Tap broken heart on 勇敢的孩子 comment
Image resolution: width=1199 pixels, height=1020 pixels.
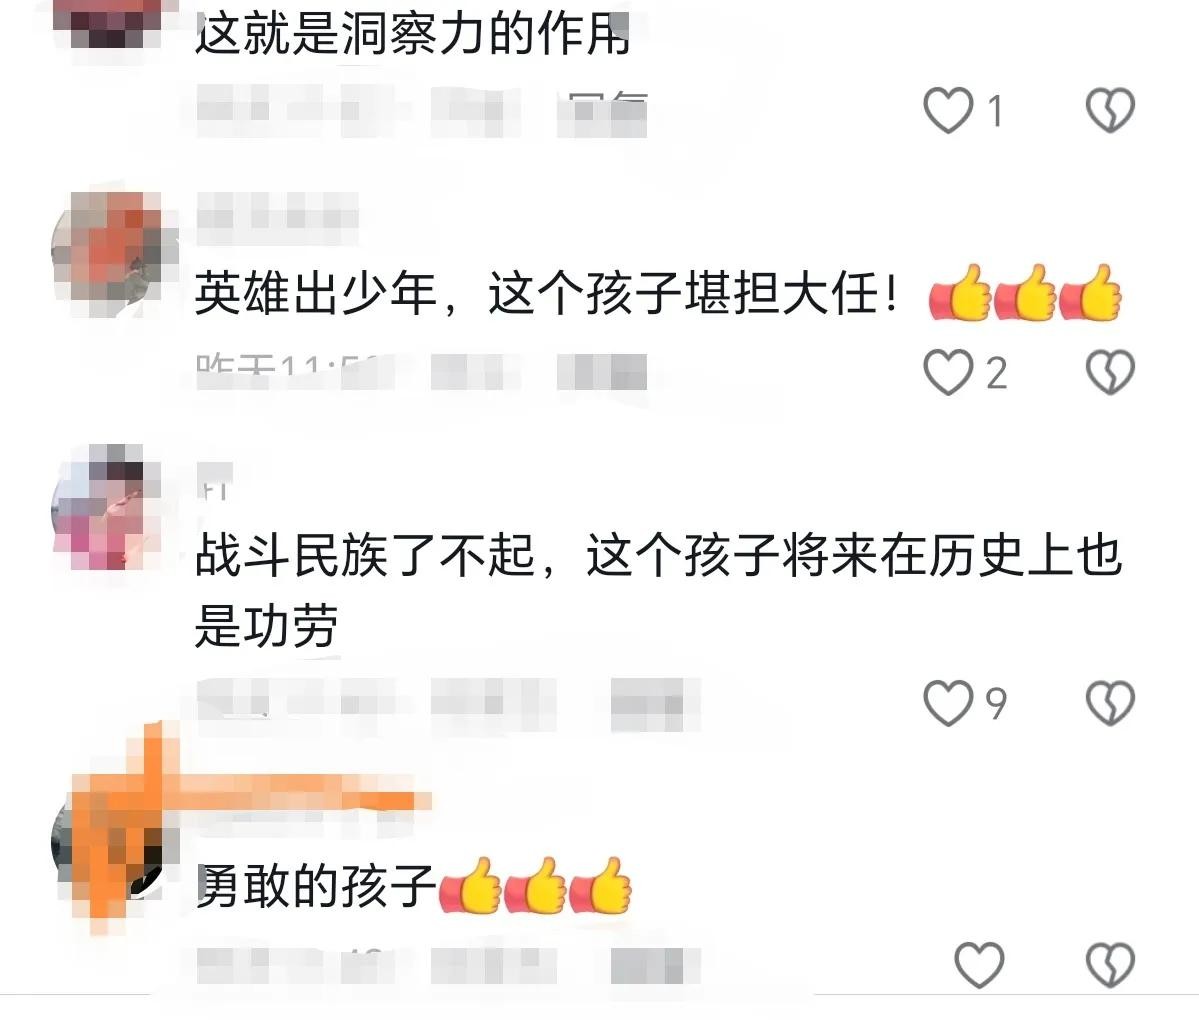pos(1110,965)
